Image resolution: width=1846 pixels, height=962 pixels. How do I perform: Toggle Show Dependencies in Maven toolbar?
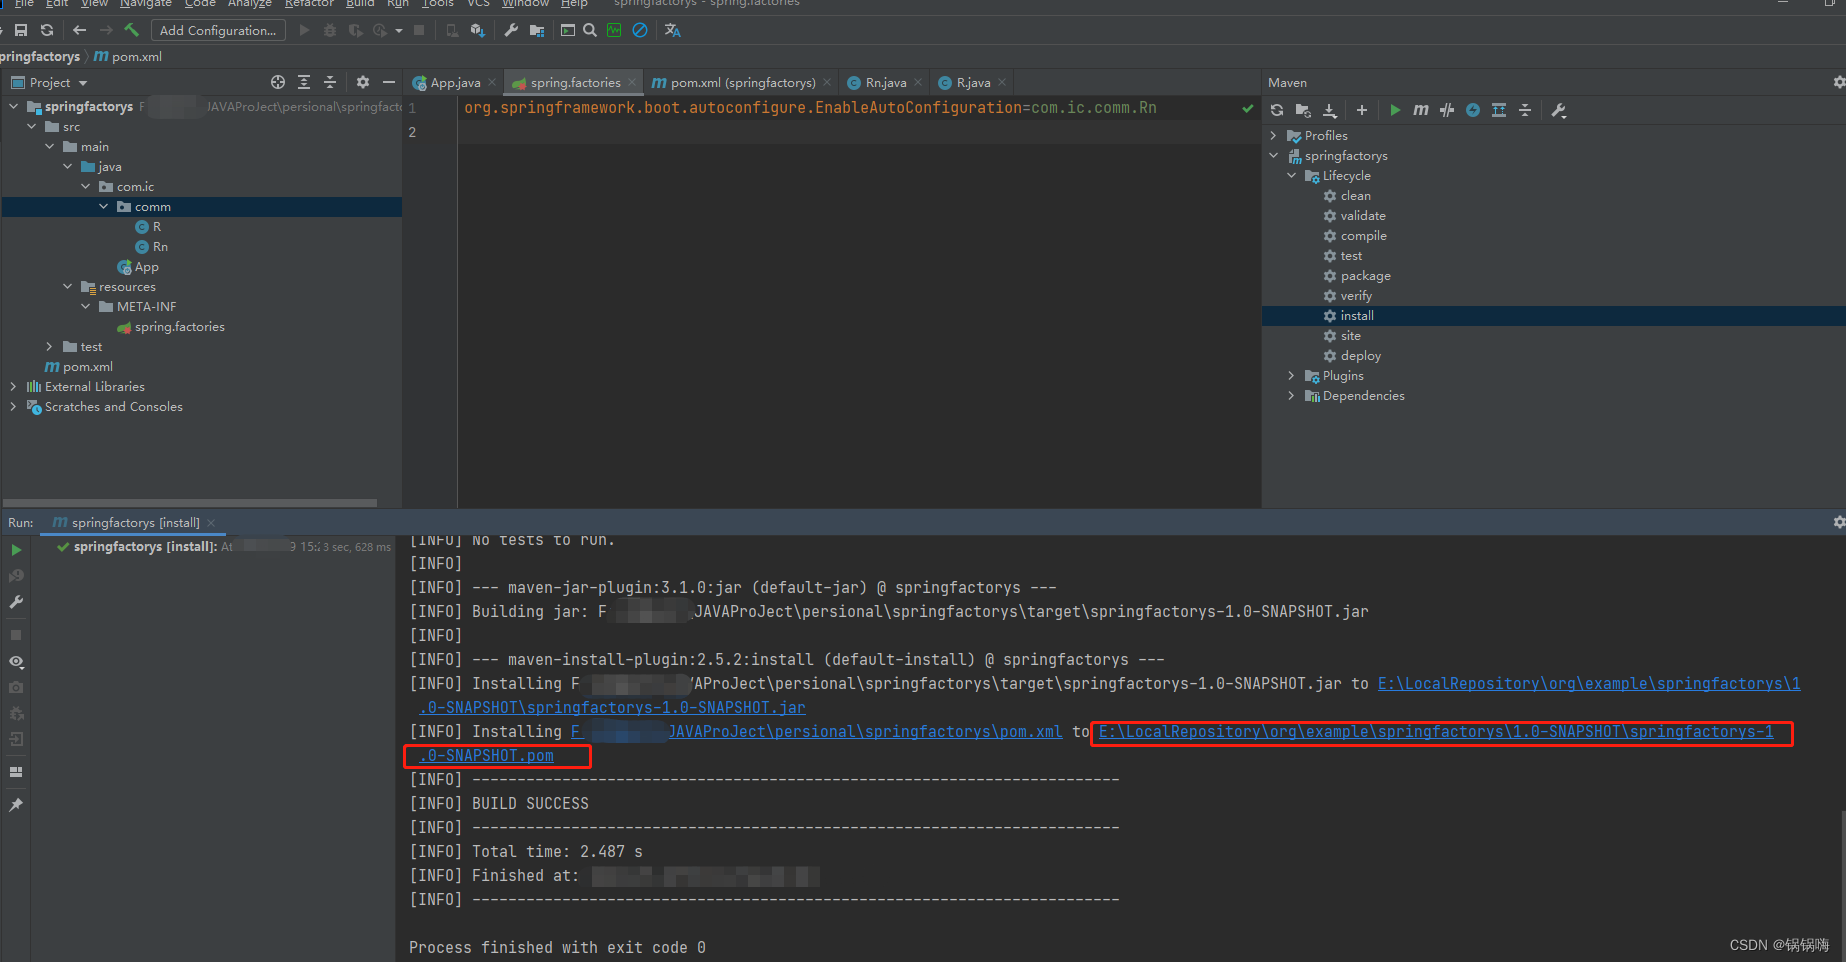[x=1499, y=110]
